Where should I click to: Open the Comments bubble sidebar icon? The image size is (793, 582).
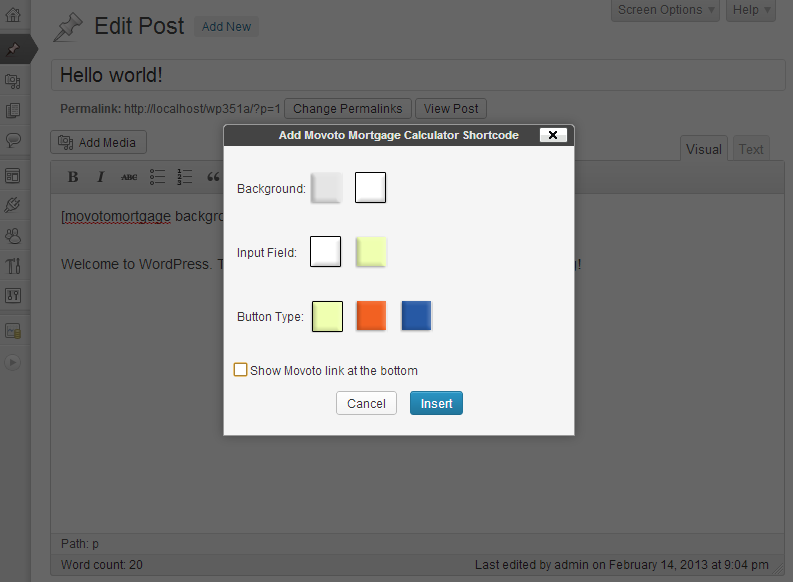coord(13,140)
